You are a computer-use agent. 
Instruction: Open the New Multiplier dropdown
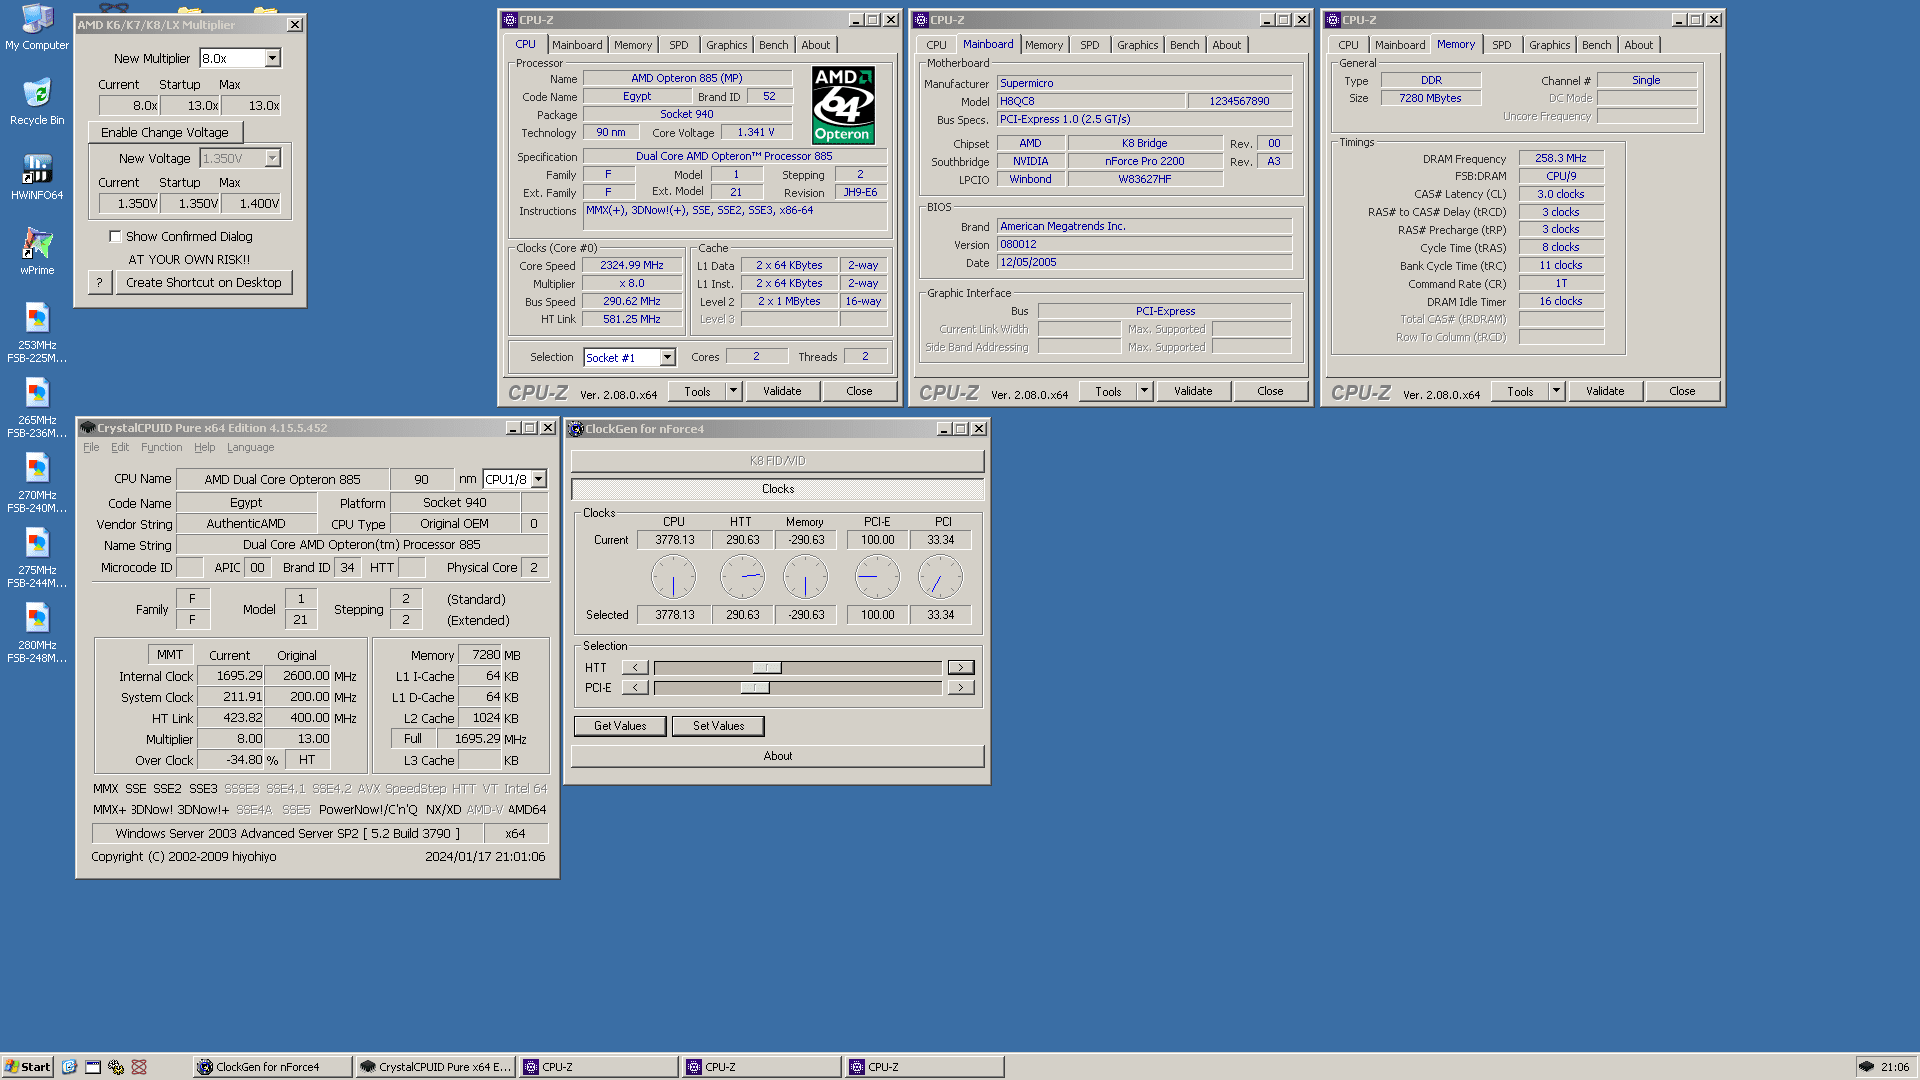tap(272, 59)
